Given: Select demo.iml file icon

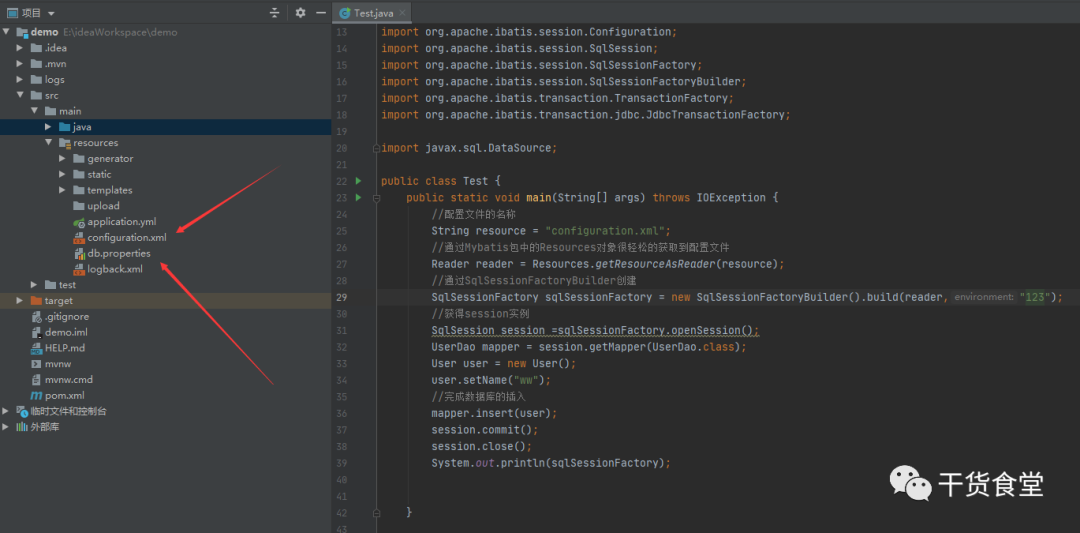Looking at the screenshot, I should tap(37, 333).
